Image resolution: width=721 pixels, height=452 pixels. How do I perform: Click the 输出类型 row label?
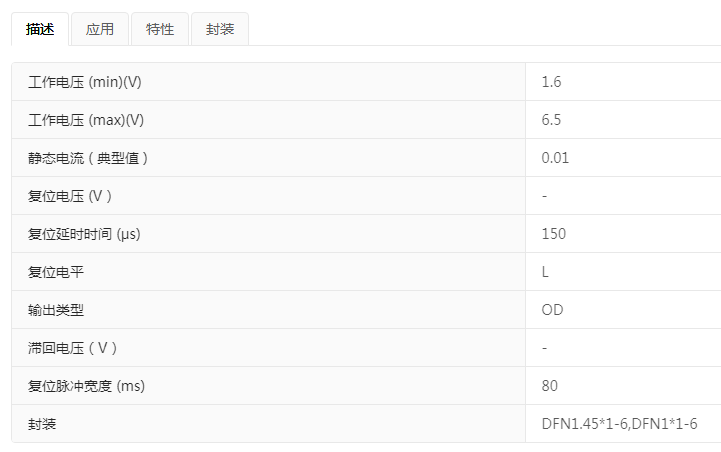56,310
